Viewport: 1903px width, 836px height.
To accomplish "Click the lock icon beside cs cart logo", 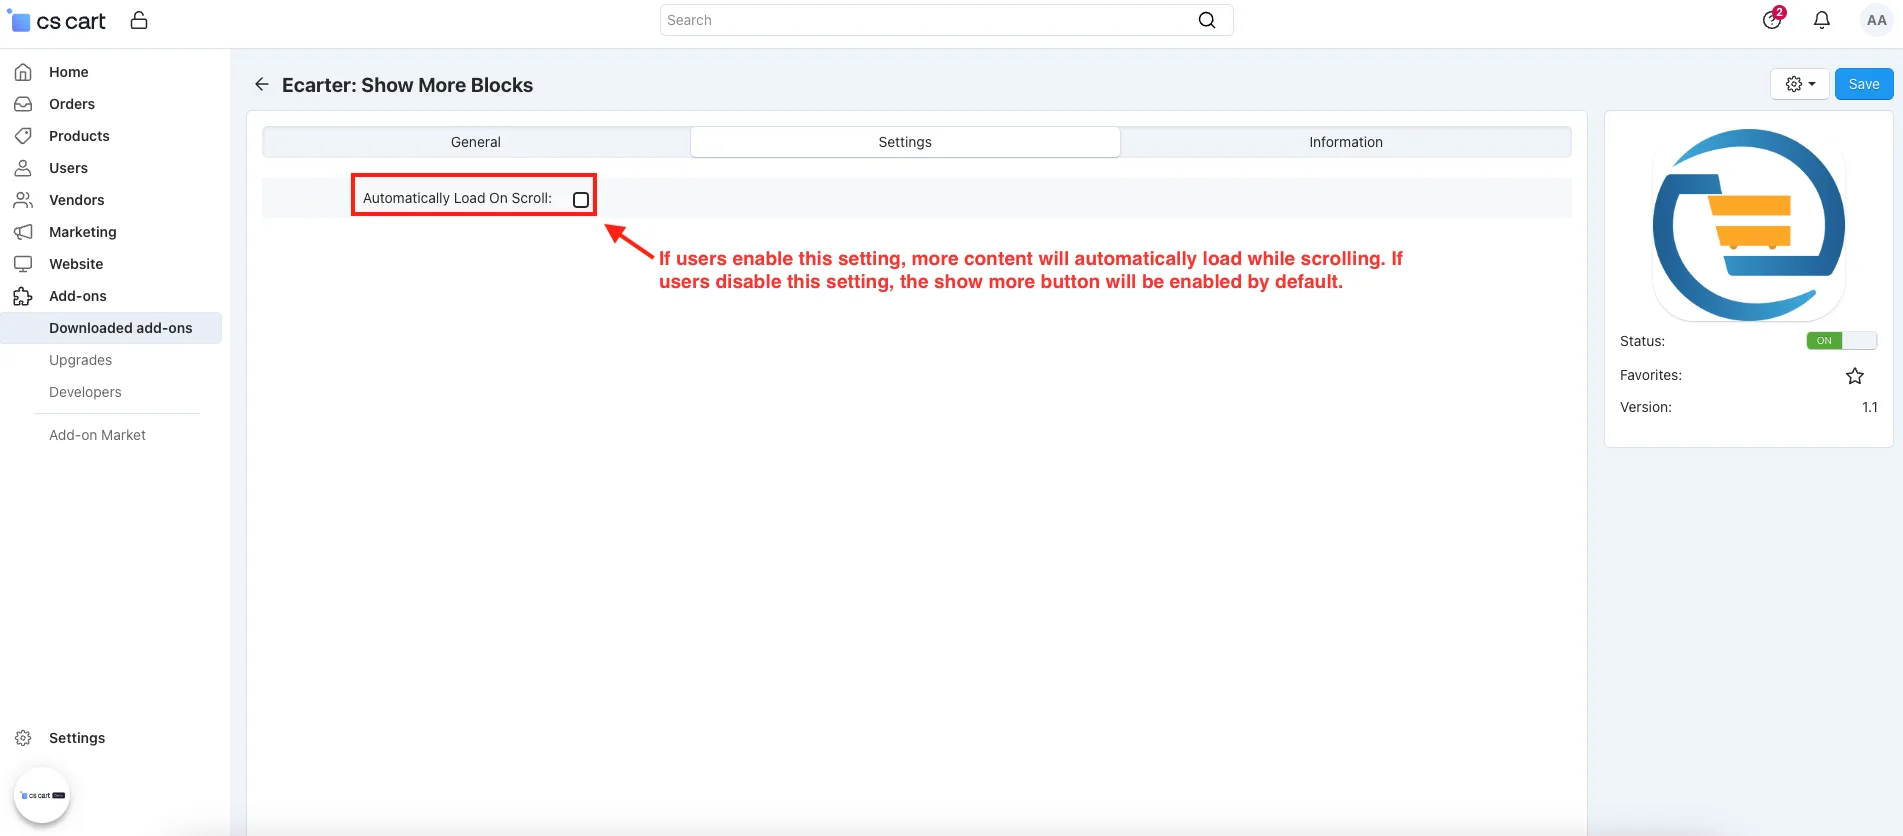I will [x=139, y=20].
